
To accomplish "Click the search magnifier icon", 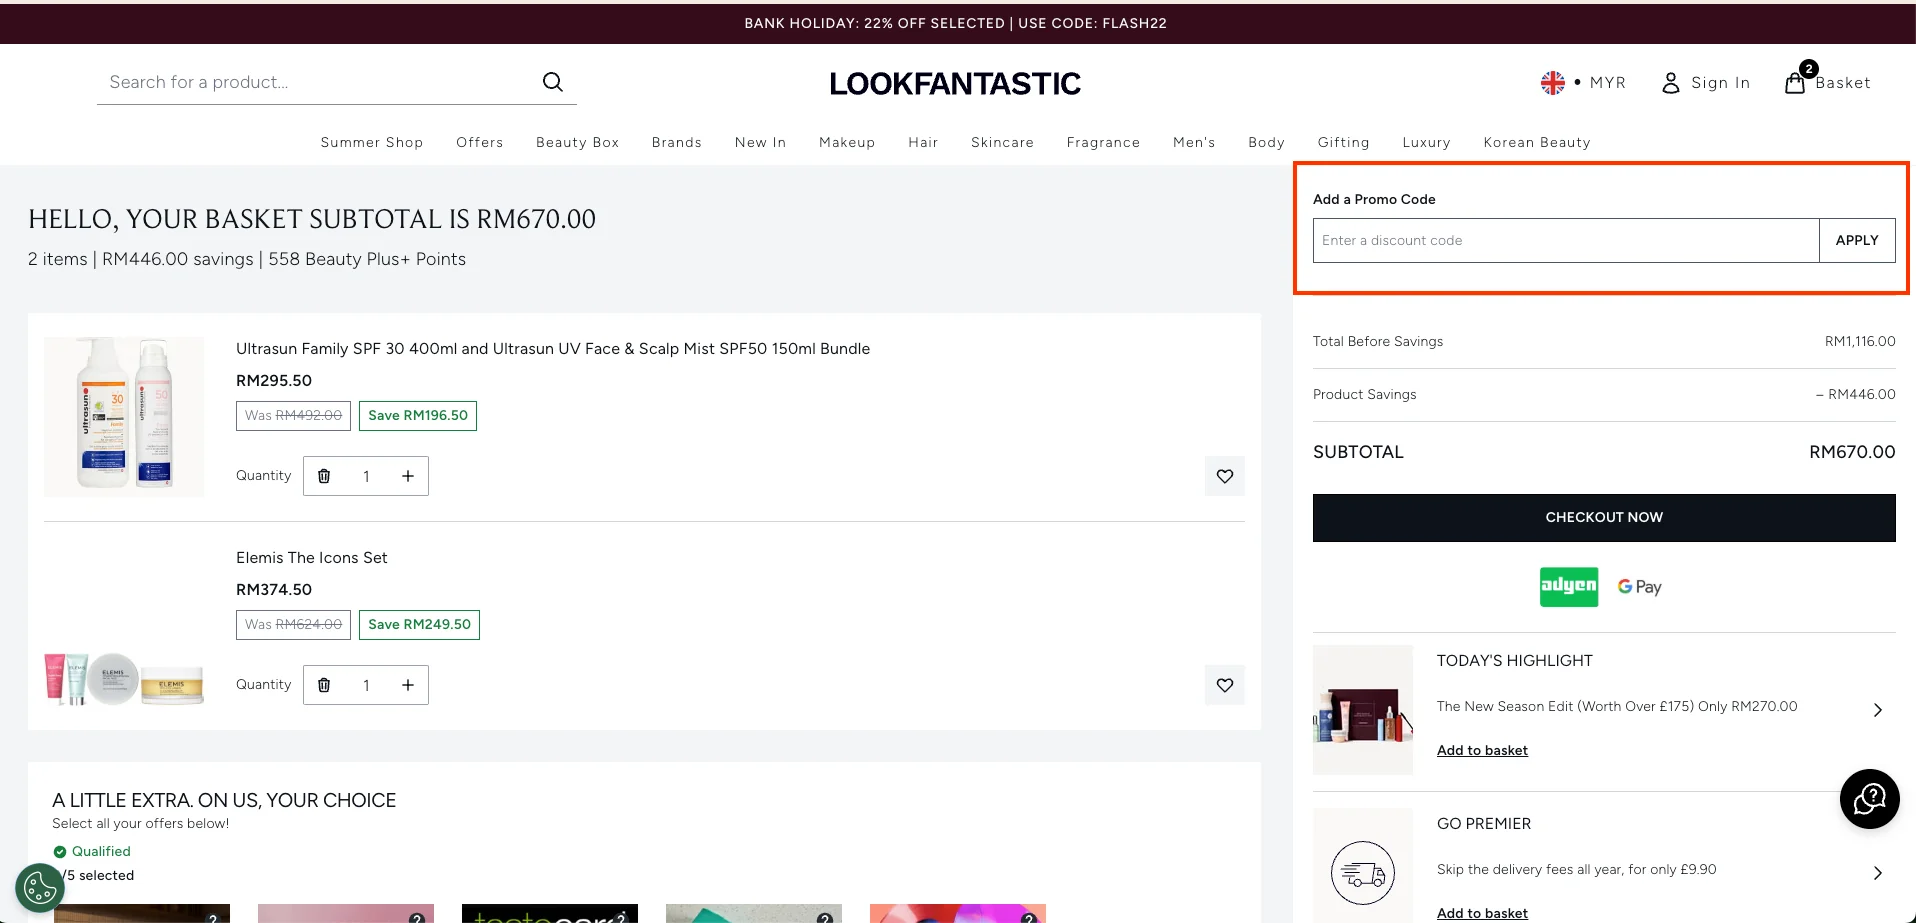I will click(552, 82).
